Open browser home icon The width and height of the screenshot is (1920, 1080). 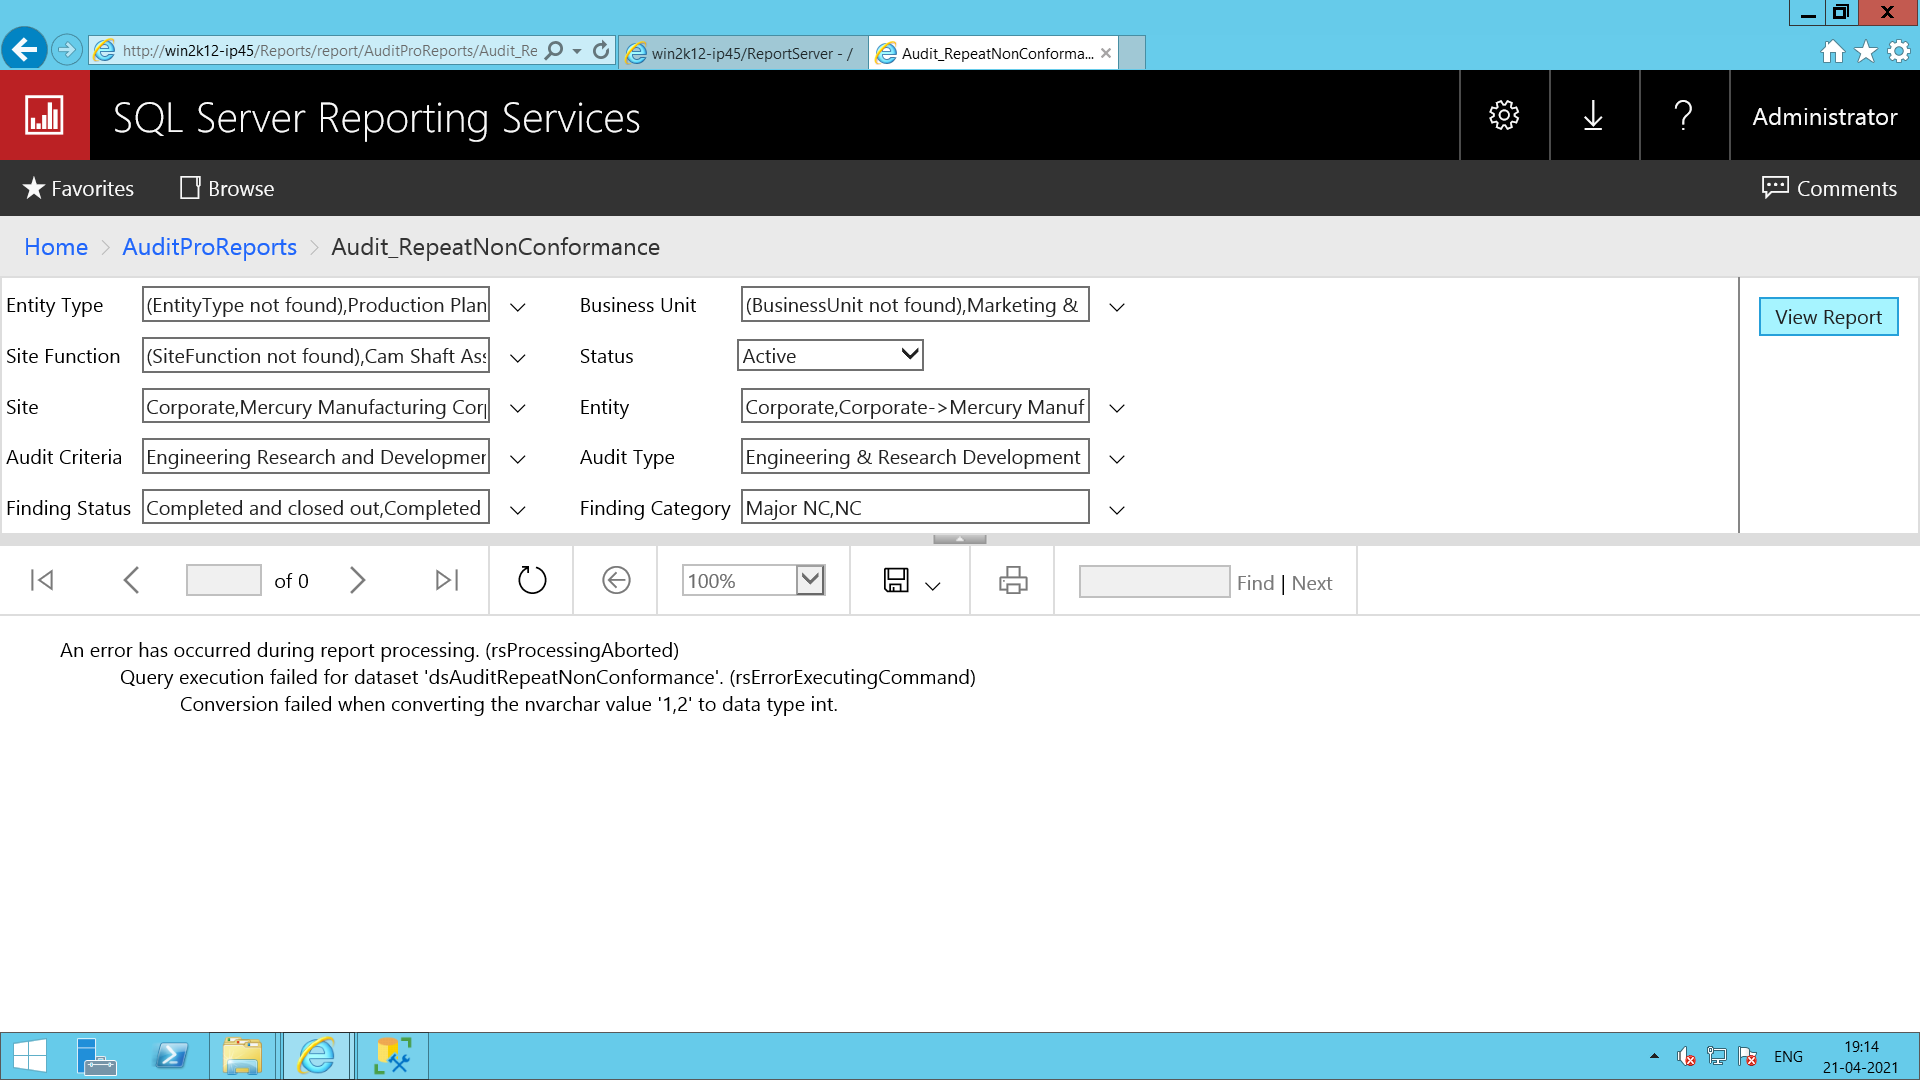1832,51
